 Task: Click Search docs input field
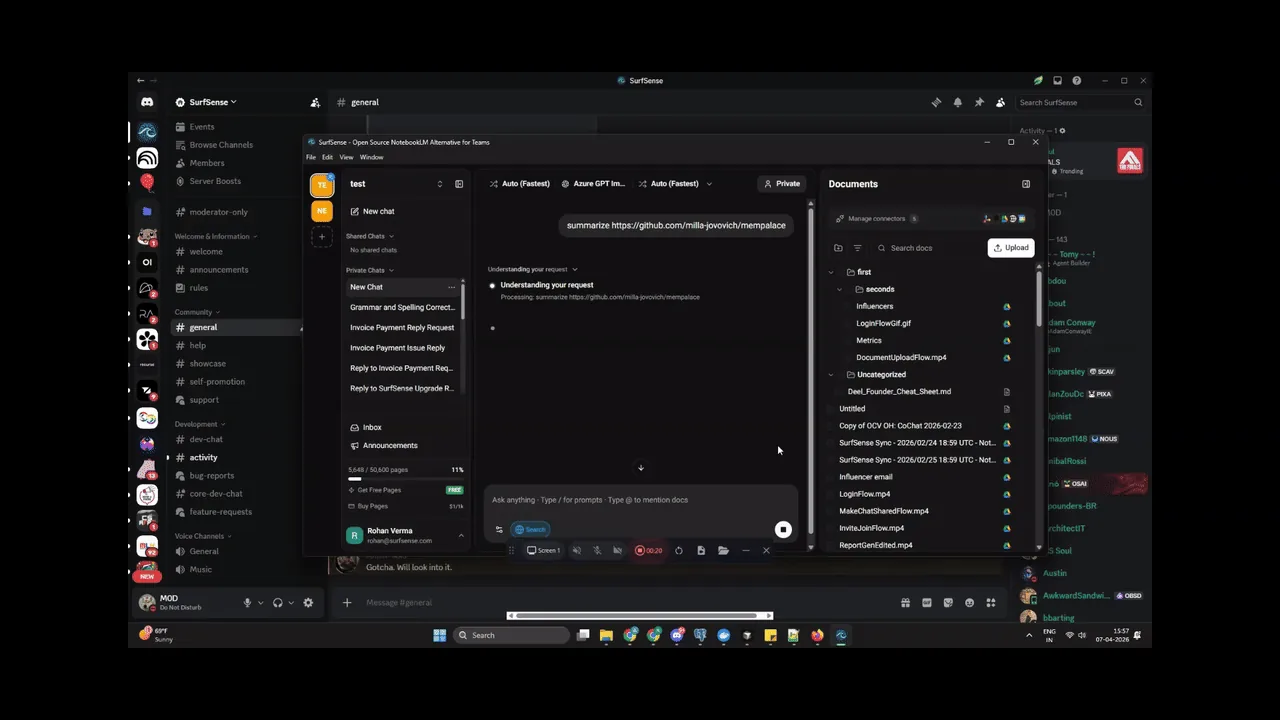click(930, 248)
